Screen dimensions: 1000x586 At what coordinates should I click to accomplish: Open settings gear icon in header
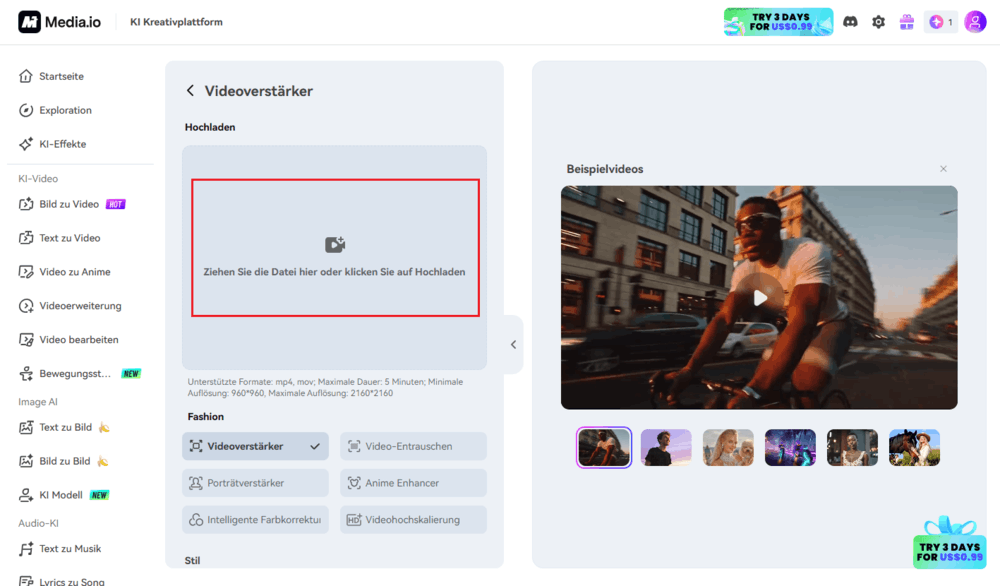pos(878,22)
